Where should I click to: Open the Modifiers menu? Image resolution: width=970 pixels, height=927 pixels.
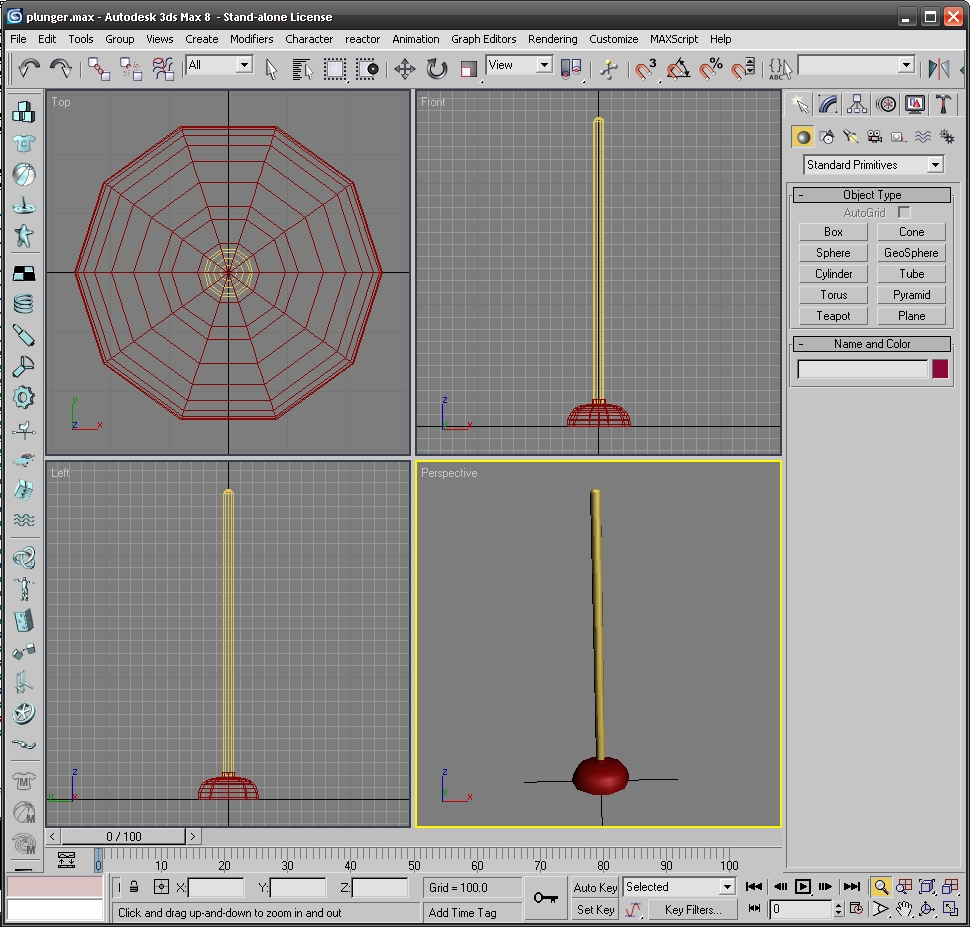(251, 39)
